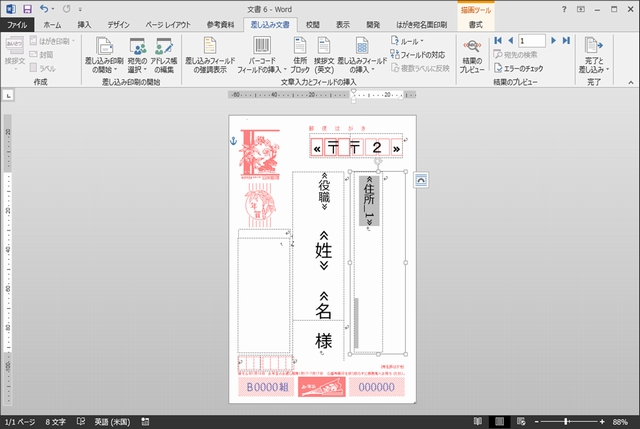Screen dimensions: 640x429
Task: Click the sender address text box on postcard
Action: click(x=264, y=295)
